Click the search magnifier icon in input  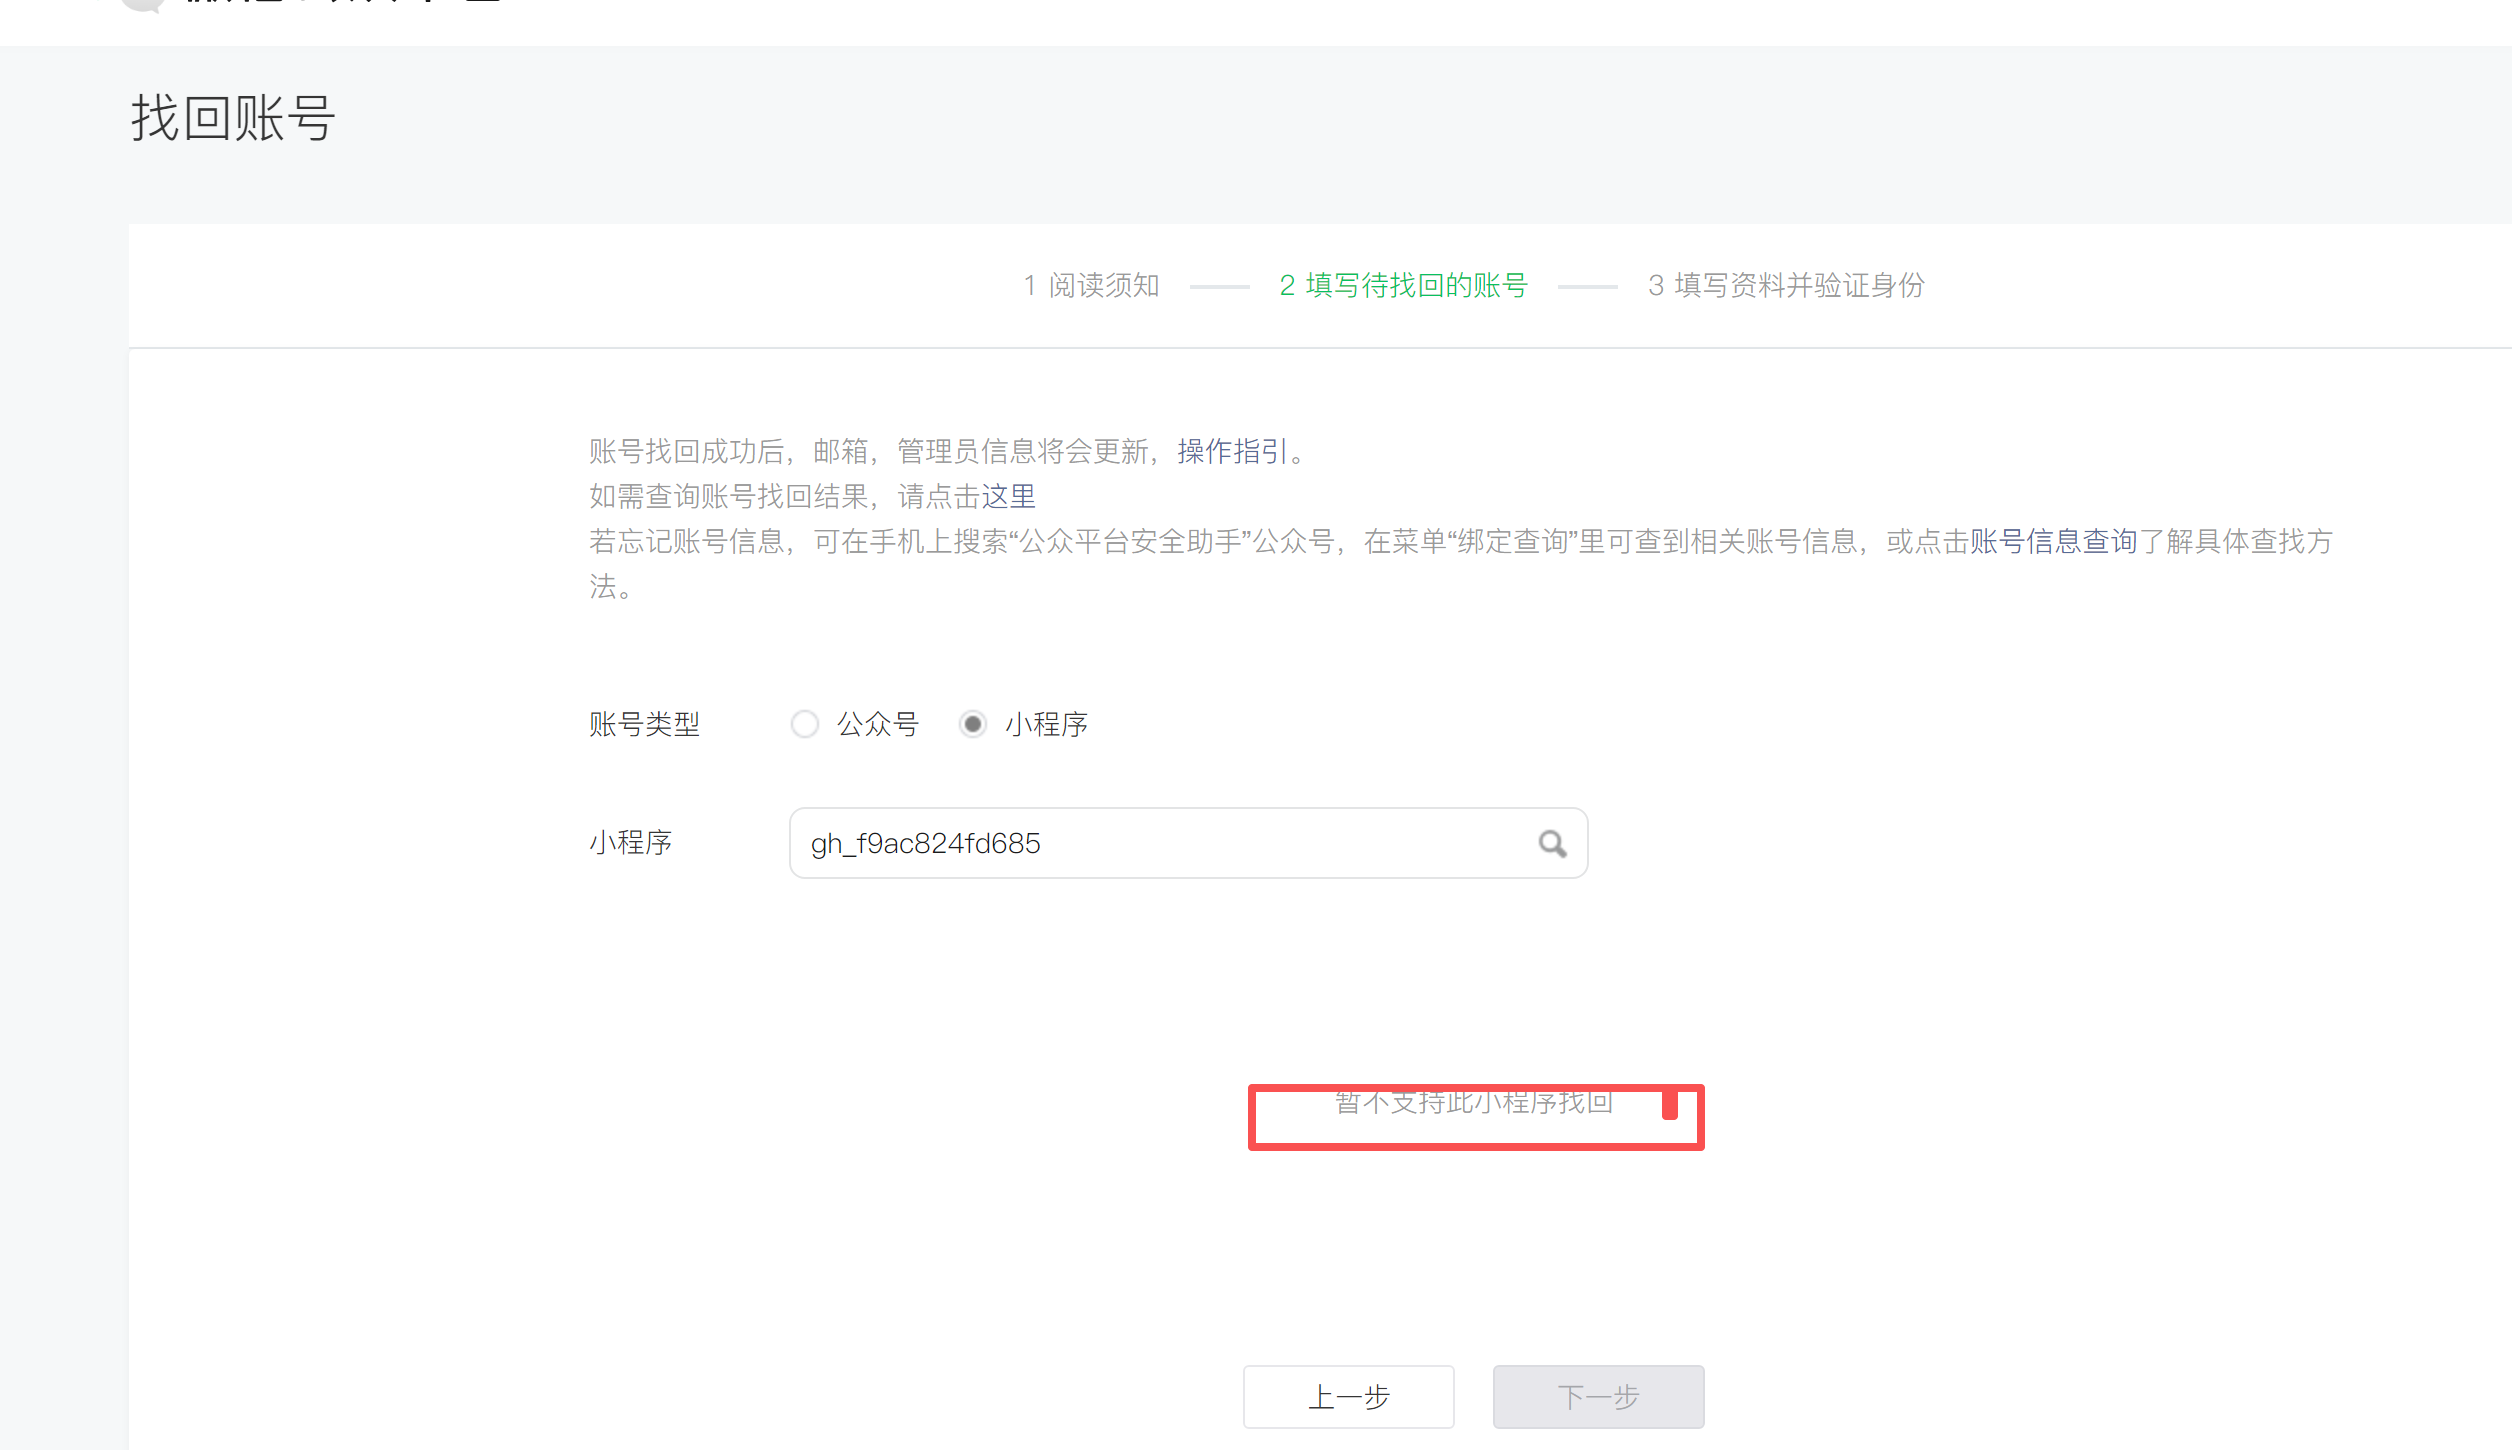[1552, 844]
